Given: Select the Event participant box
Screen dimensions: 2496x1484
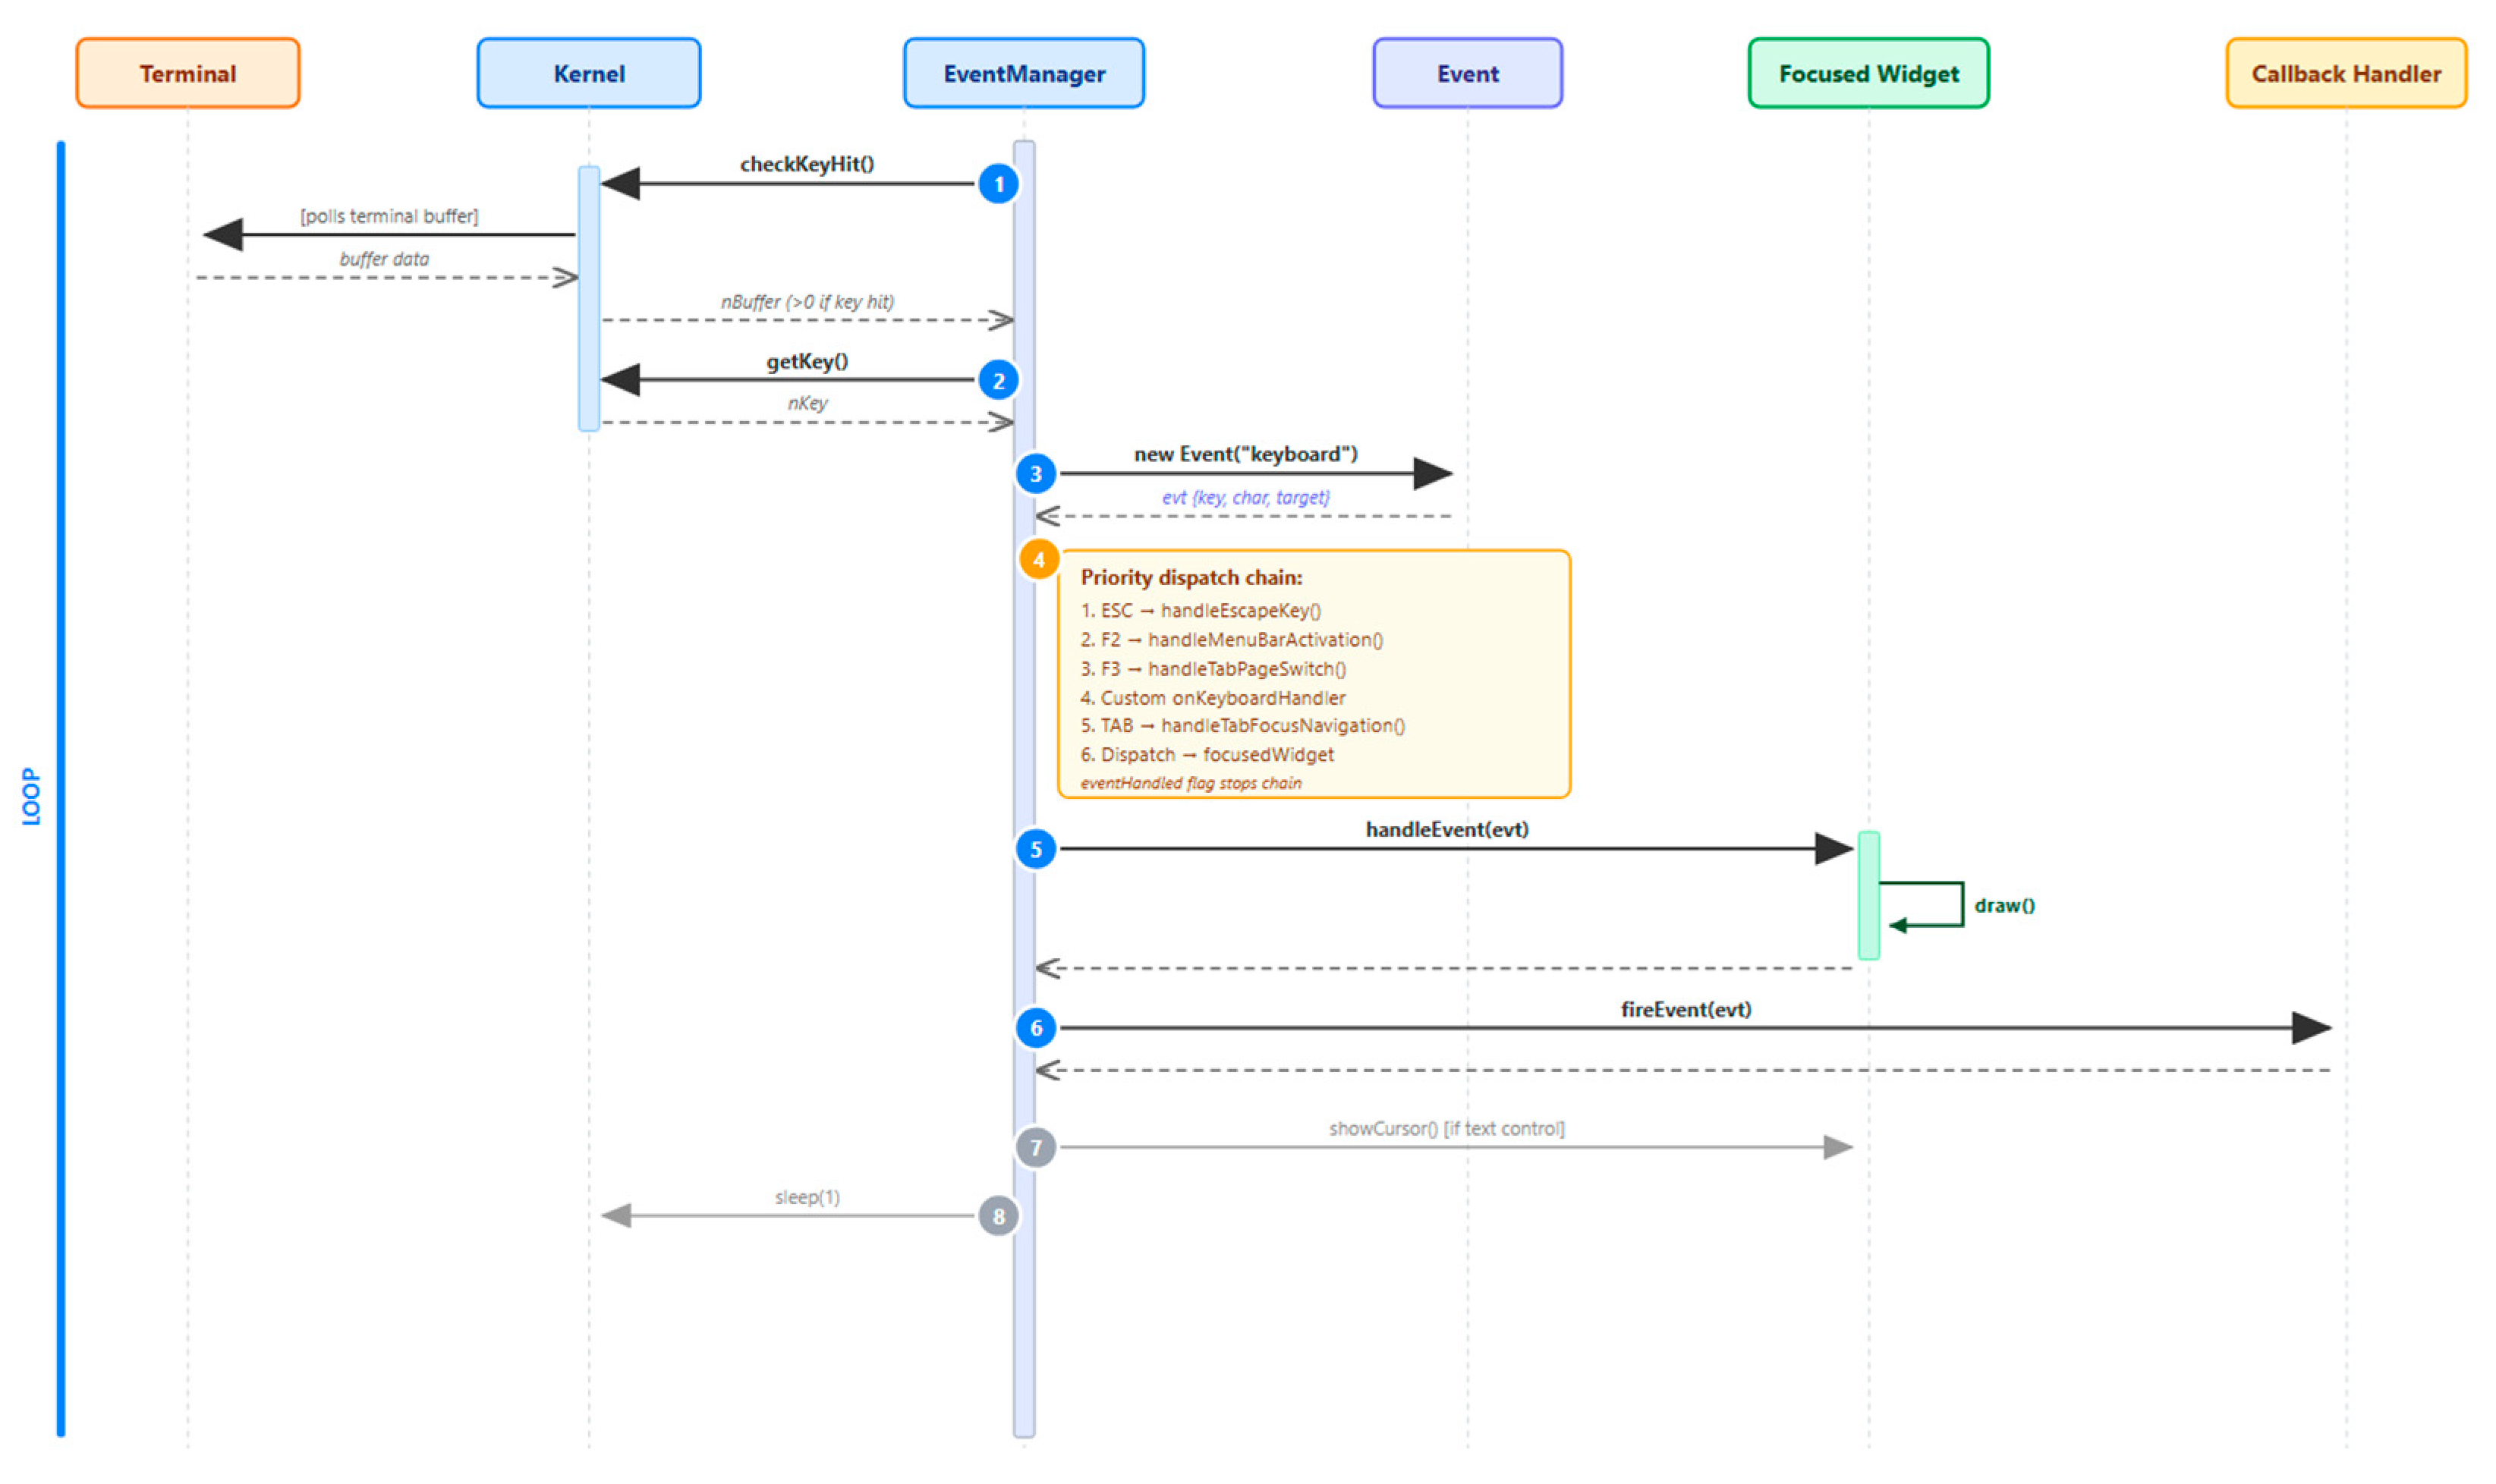Looking at the screenshot, I should tap(1466, 73).
